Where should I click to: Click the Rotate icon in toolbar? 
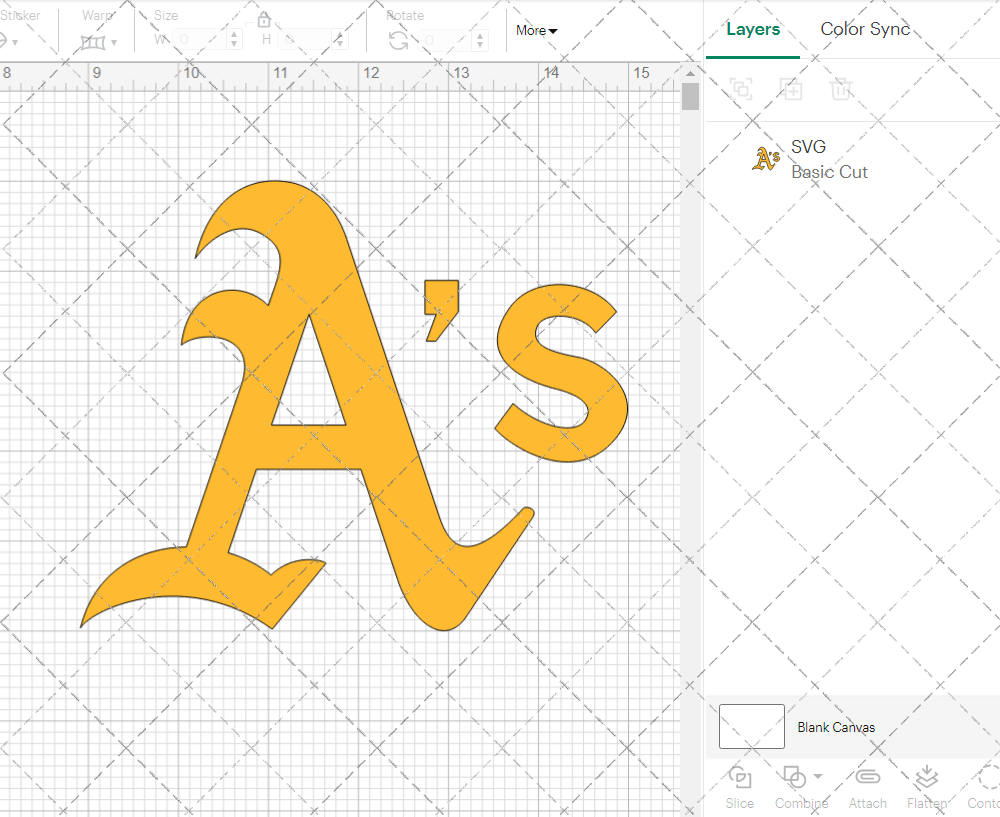(398, 40)
